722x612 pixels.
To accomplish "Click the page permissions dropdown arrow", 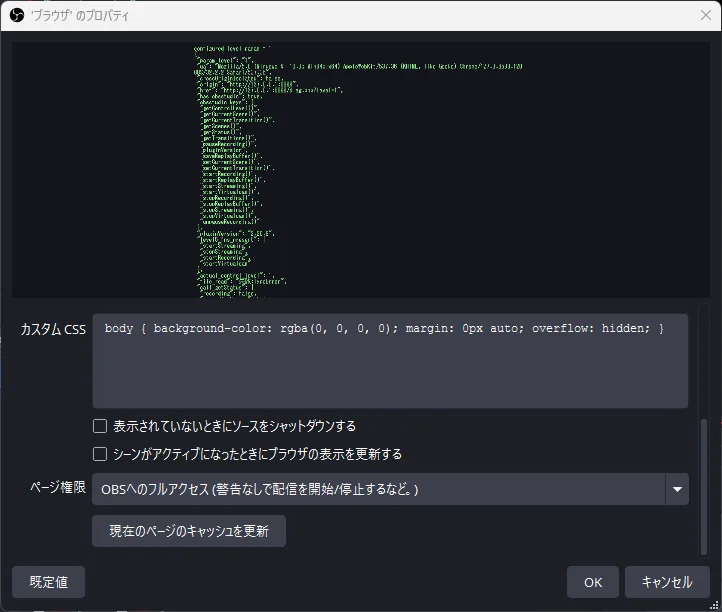I will [x=677, y=489].
